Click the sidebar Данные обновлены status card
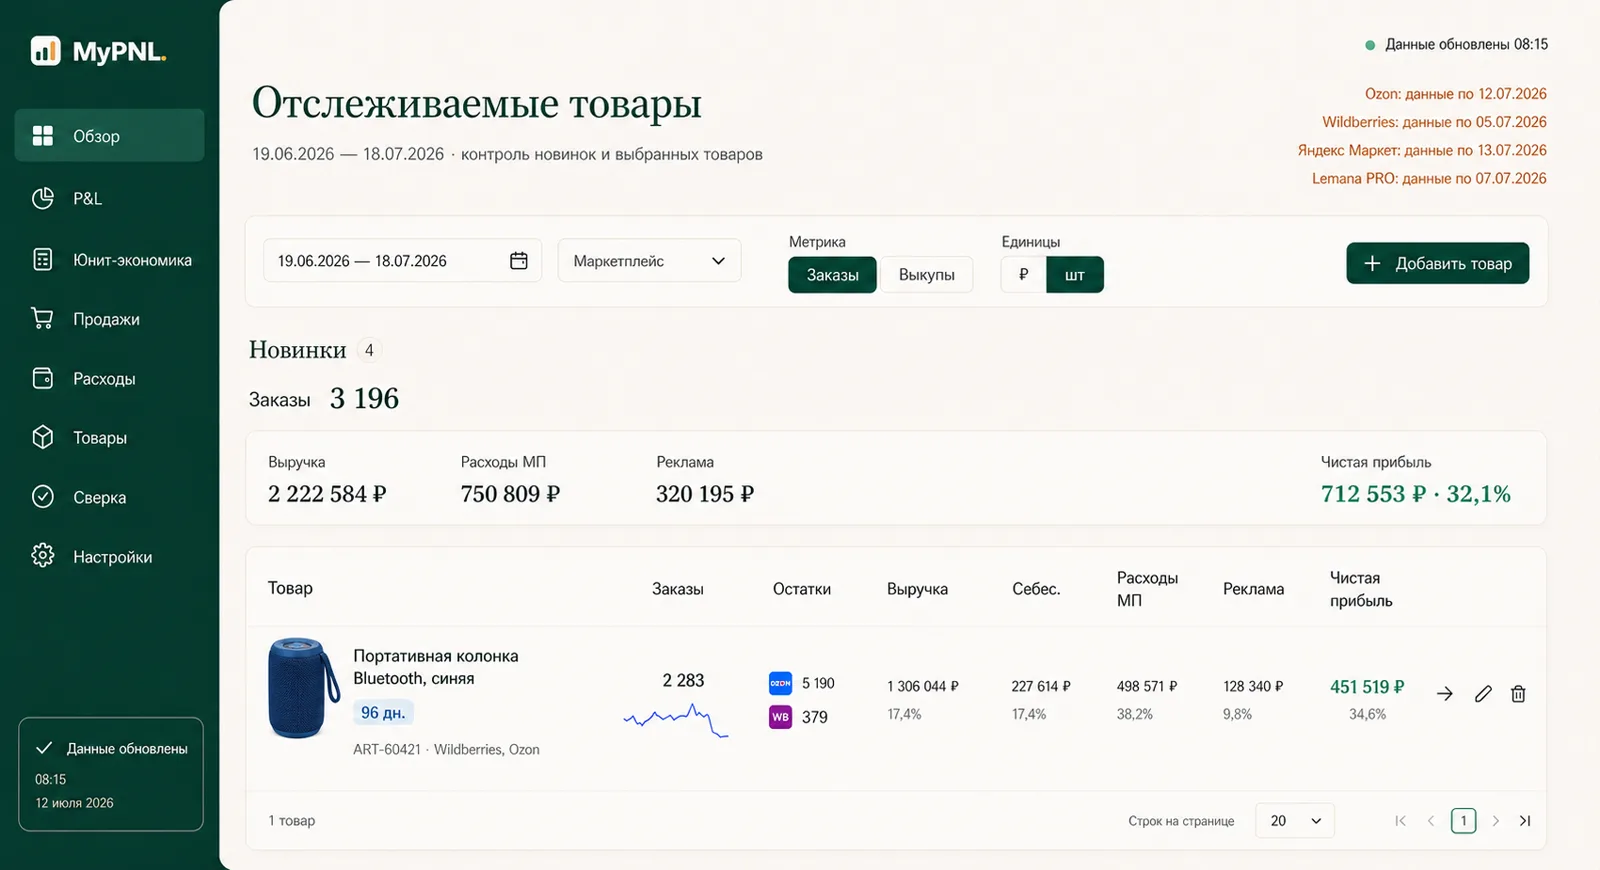This screenshot has width=1600, height=870. [x=111, y=774]
